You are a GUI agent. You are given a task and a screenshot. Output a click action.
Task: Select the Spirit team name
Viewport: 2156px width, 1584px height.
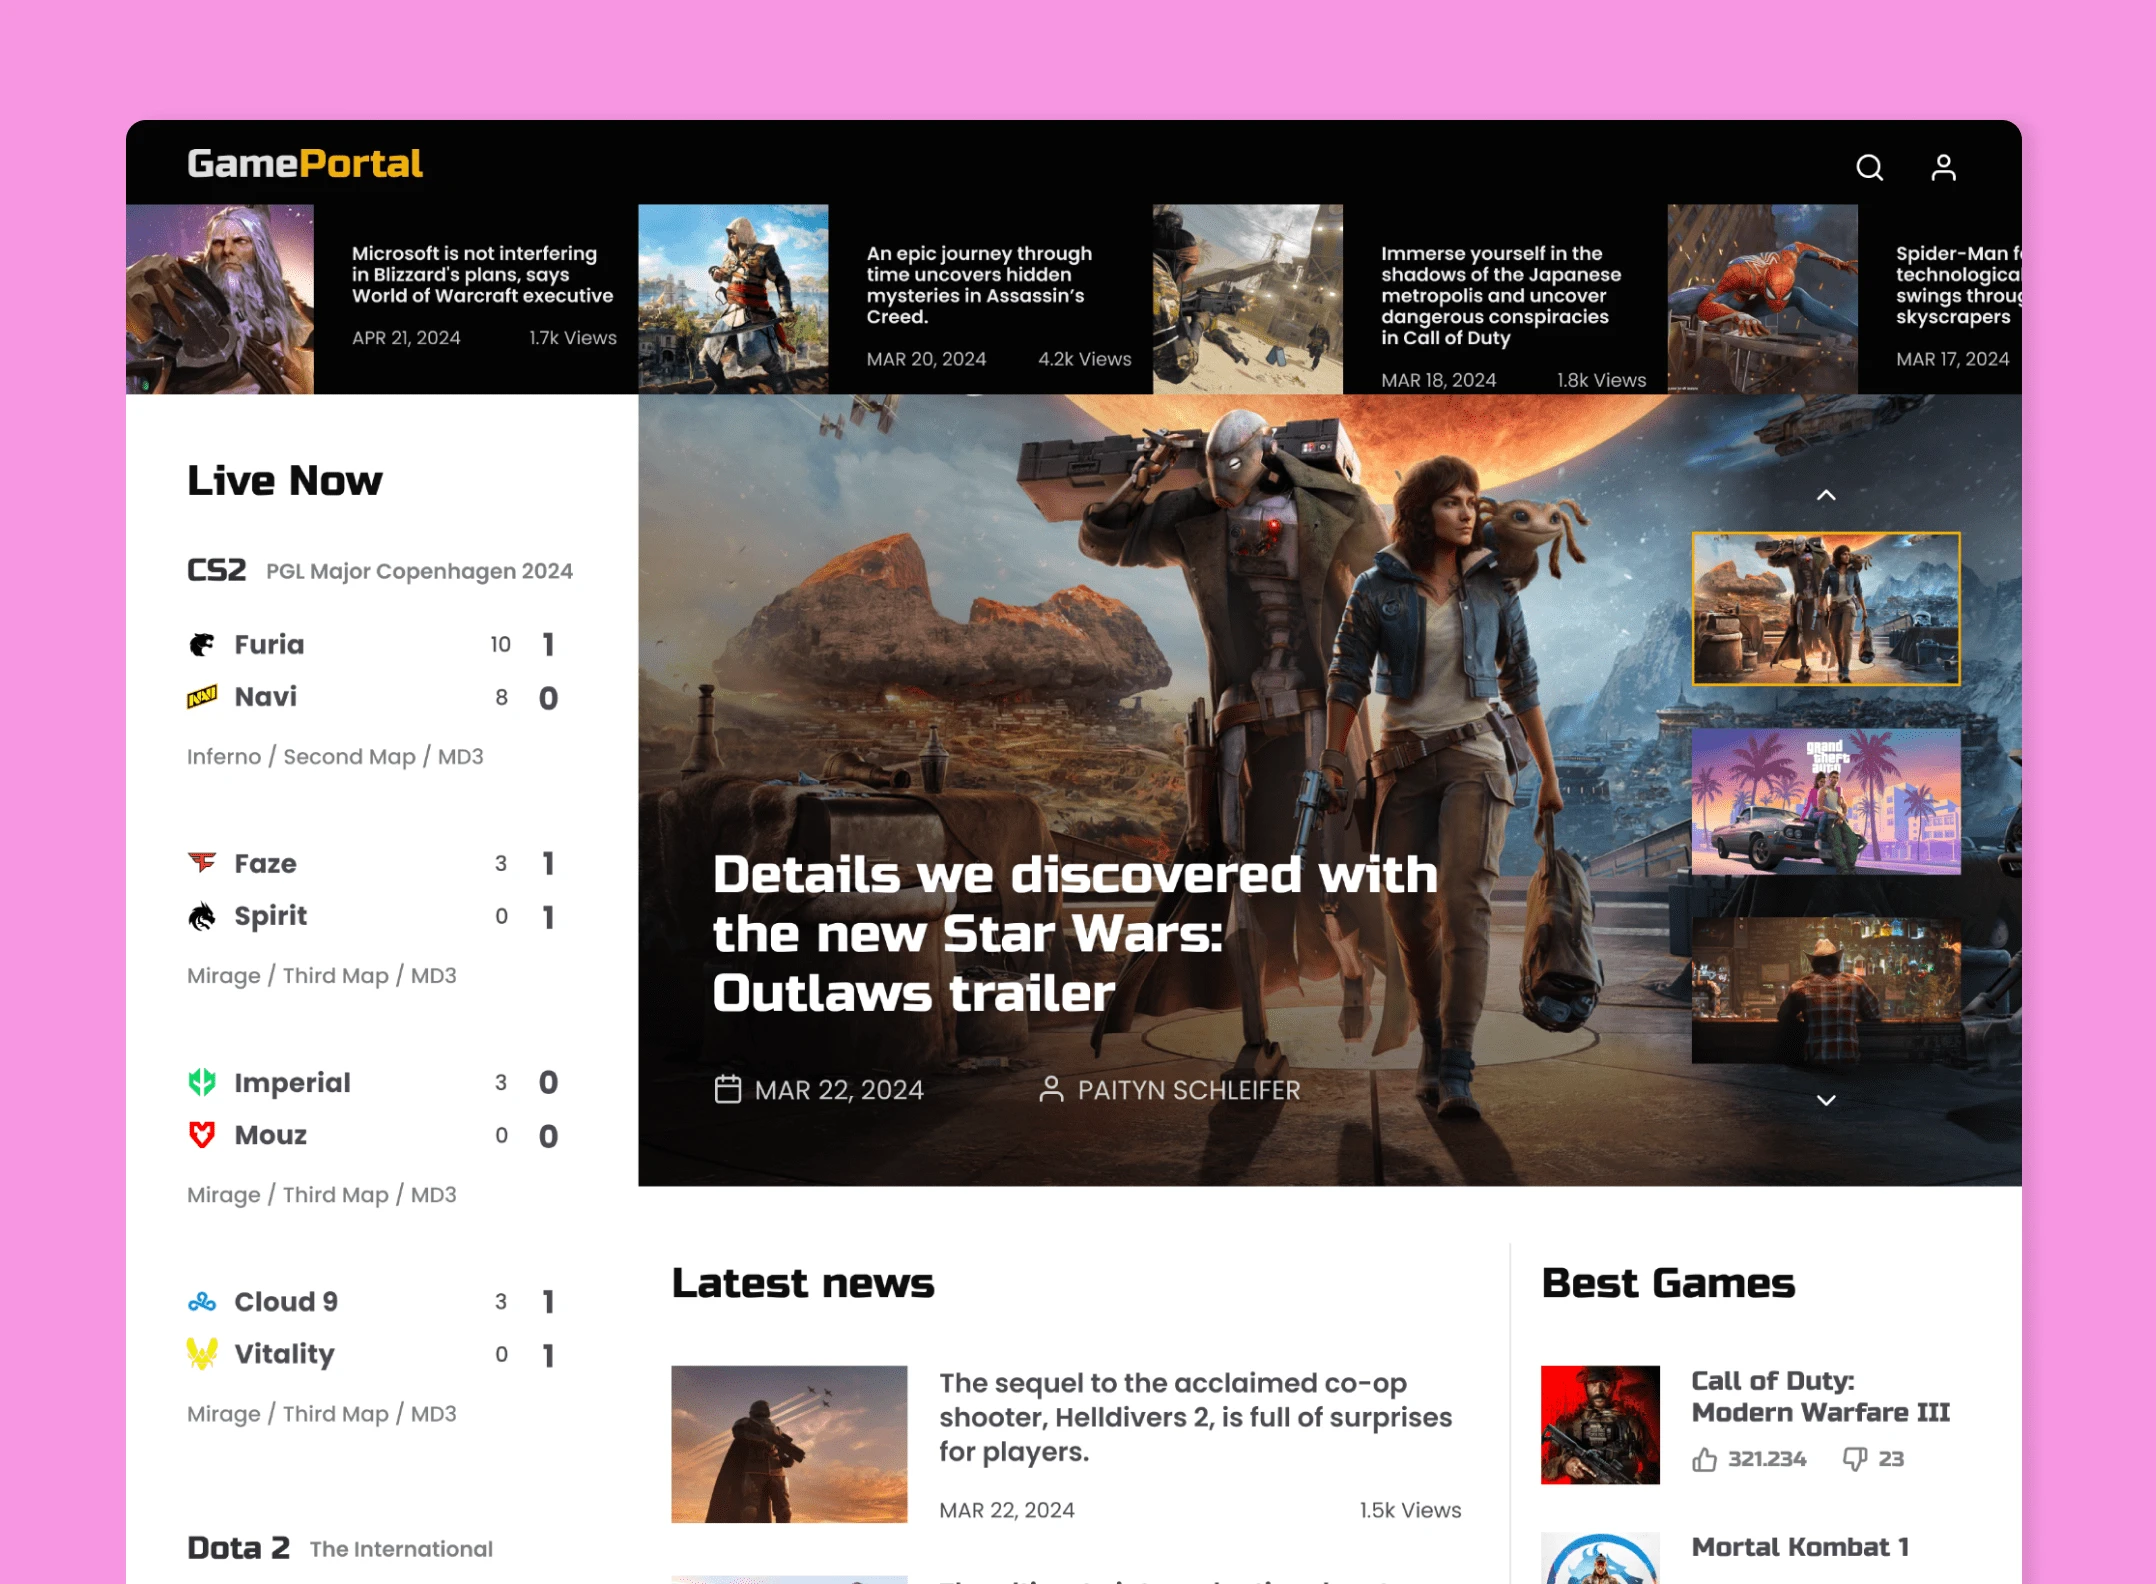coord(270,916)
